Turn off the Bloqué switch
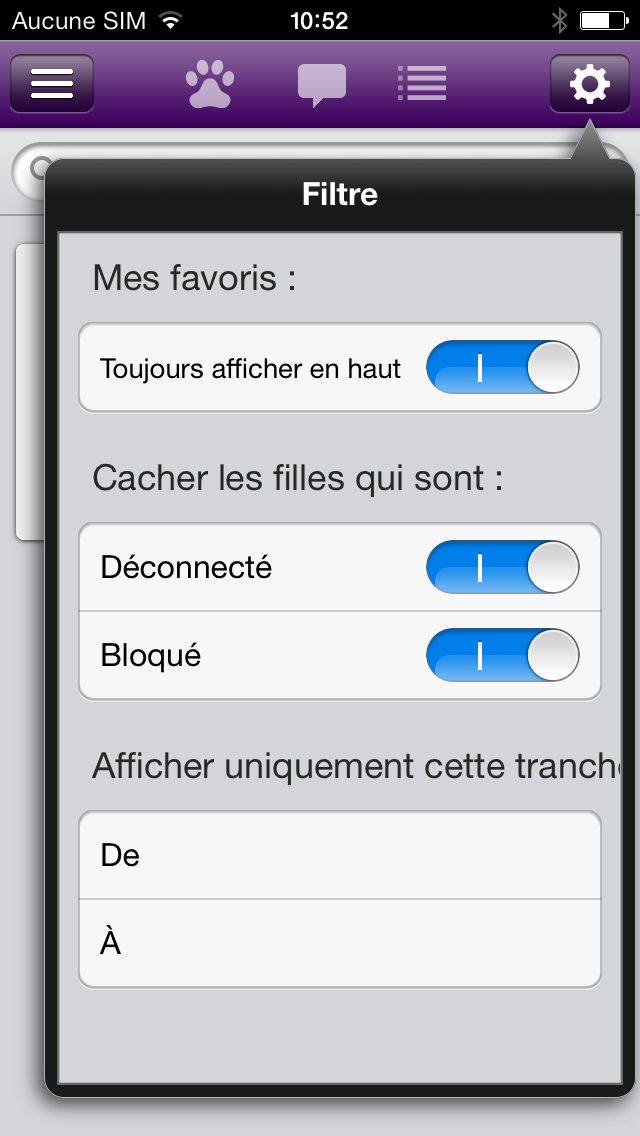The width and height of the screenshot is (640, 1136). pyautogui.click(x=502, y=655)
